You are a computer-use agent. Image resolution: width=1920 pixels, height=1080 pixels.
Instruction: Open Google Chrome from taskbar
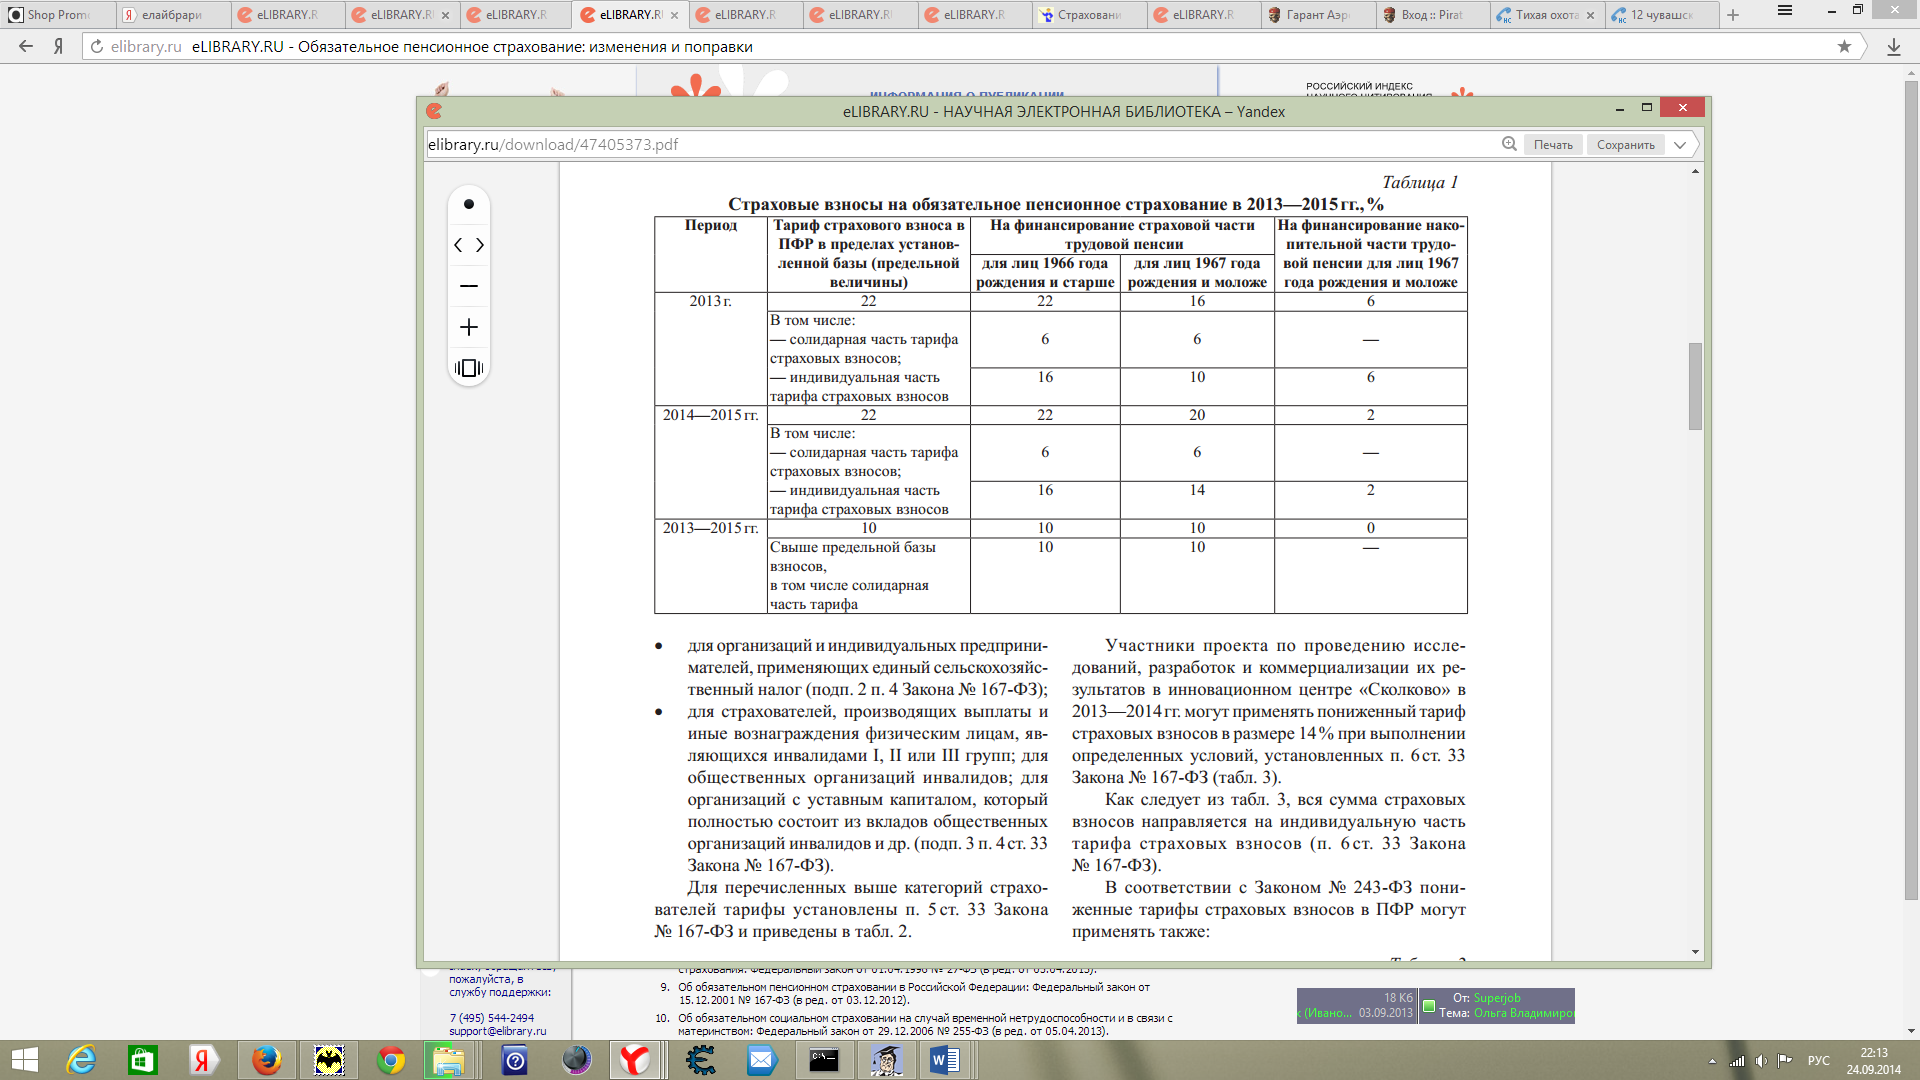(x=391, y=1060)
